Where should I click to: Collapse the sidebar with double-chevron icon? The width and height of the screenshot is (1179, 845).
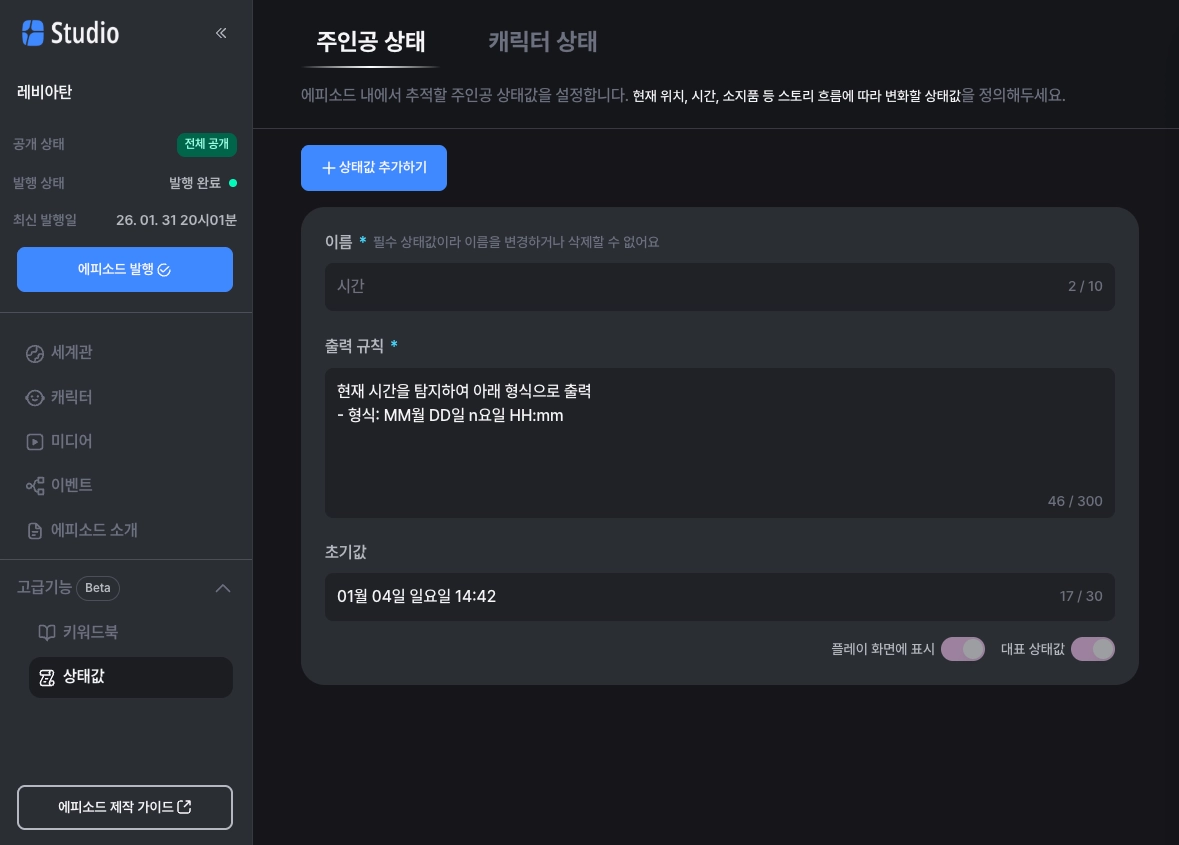[x=221, y=33]
